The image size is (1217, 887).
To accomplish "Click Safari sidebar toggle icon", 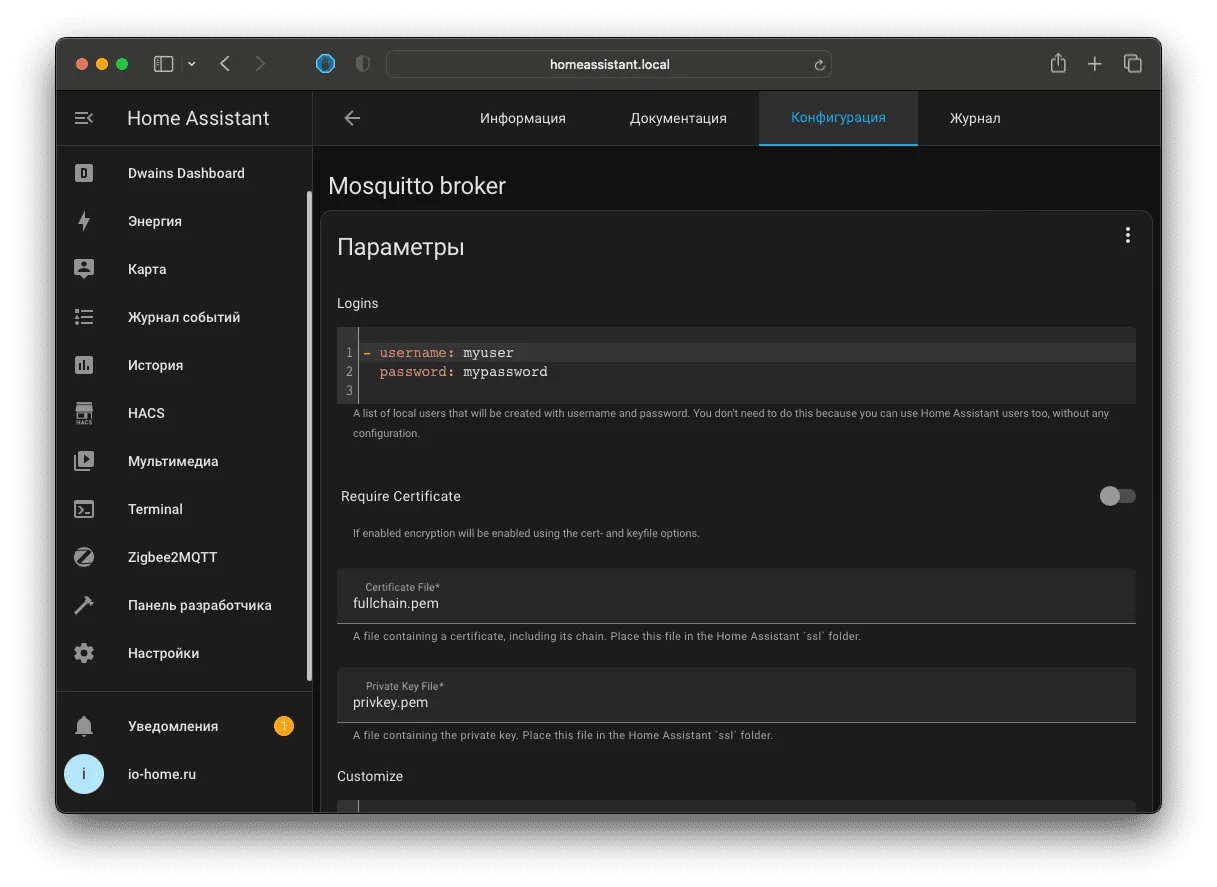I will click(x=163, y=64).
